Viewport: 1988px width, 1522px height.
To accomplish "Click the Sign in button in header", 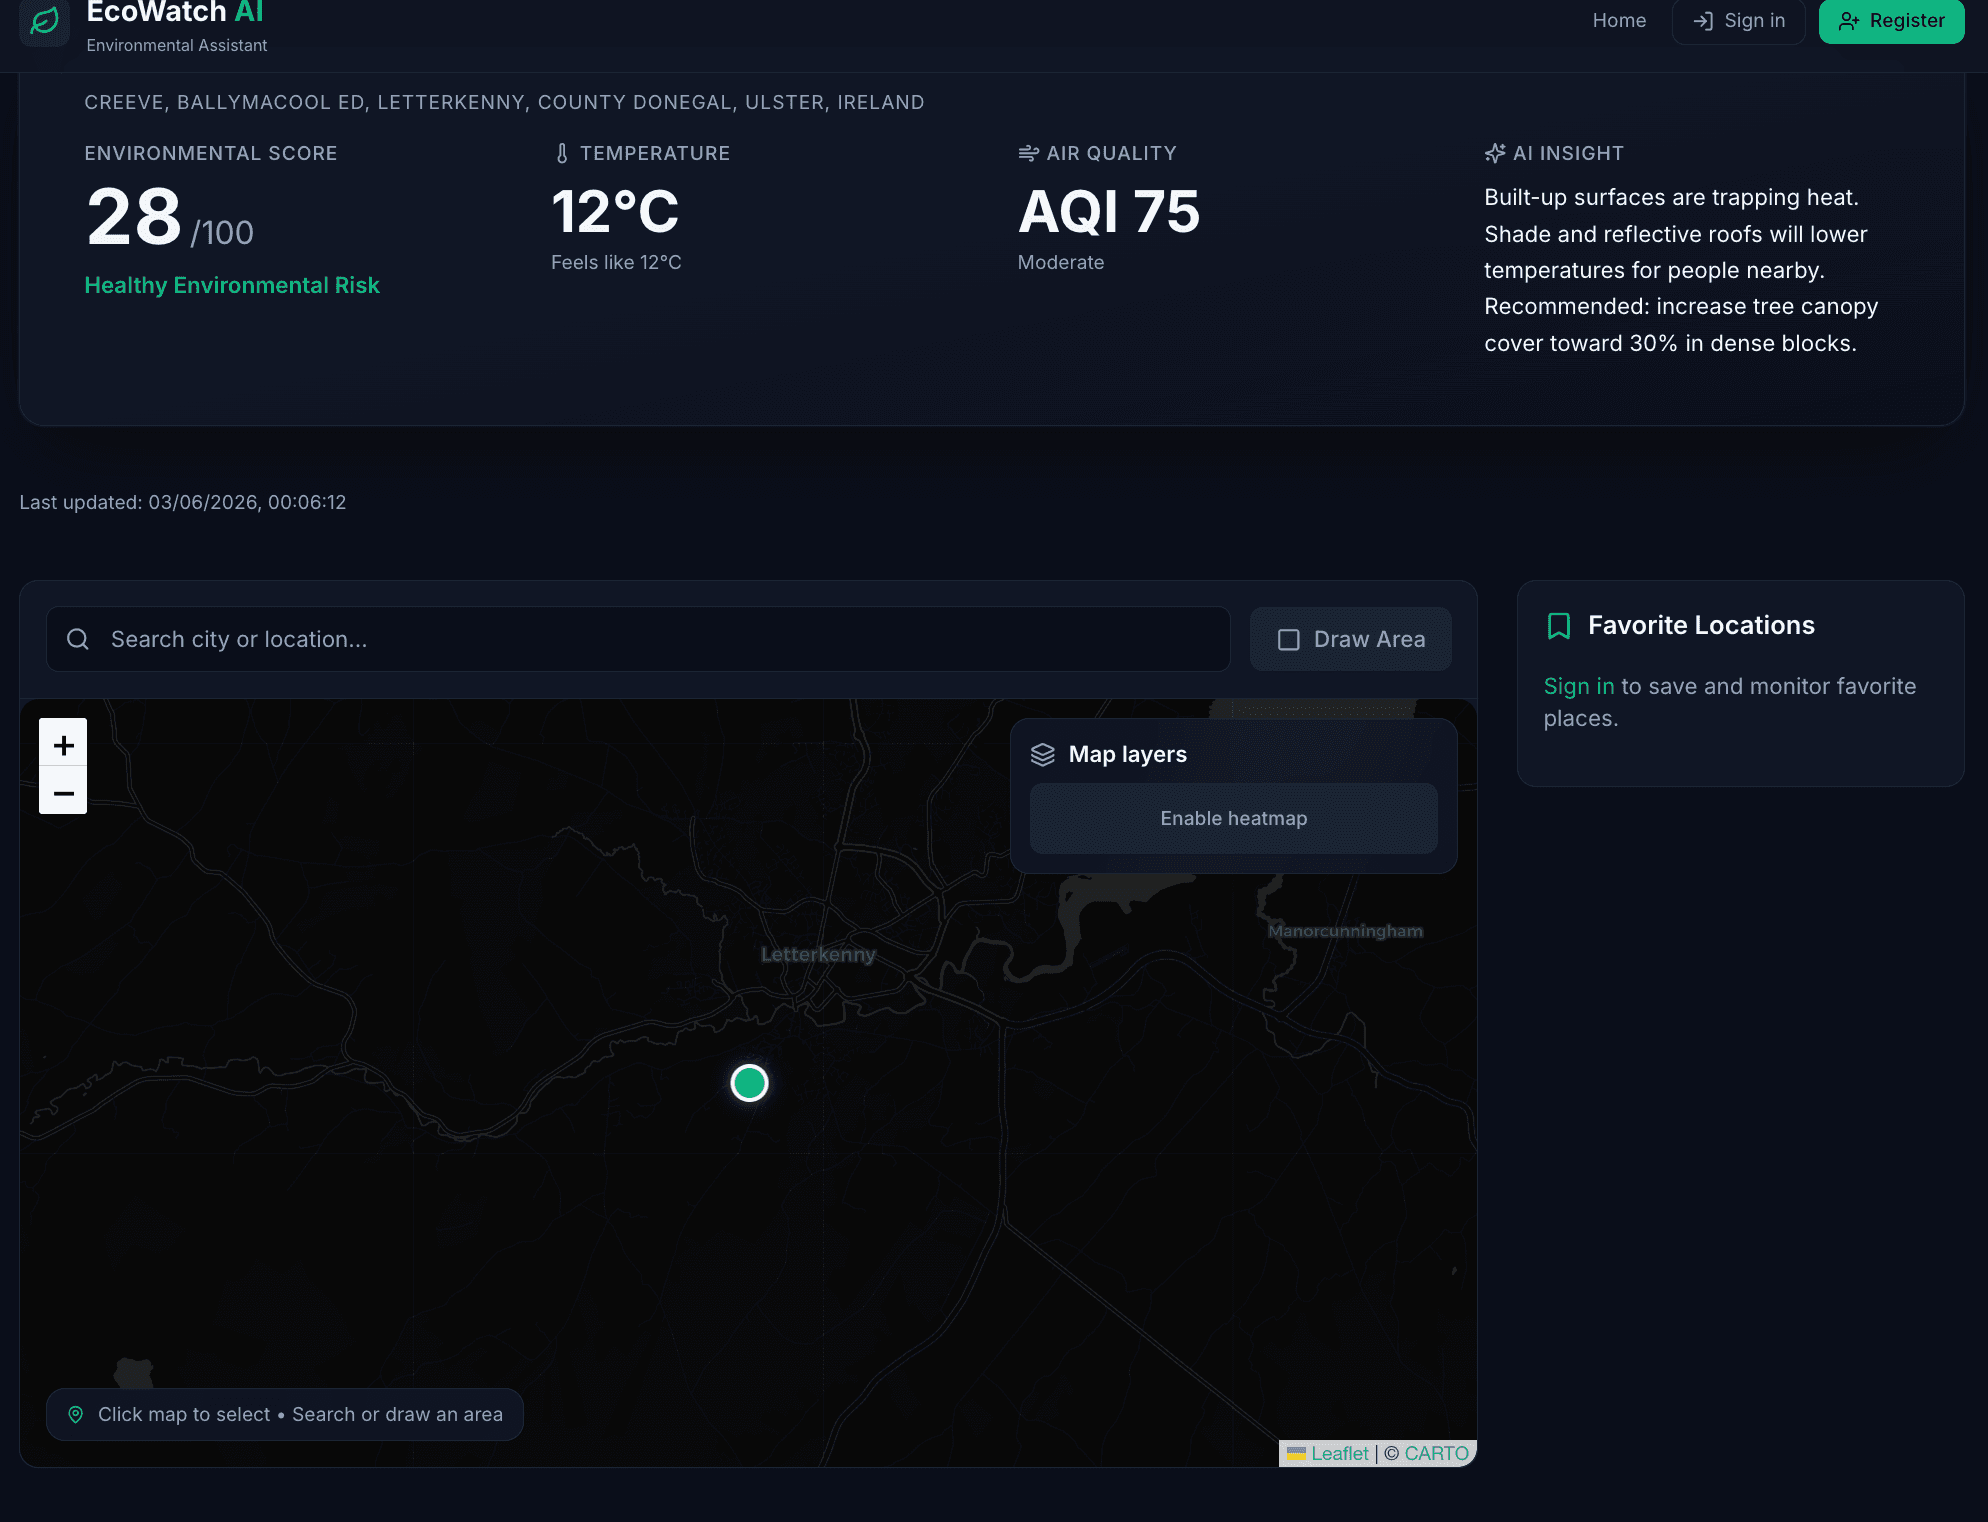I will click(x=1738, y=21).
